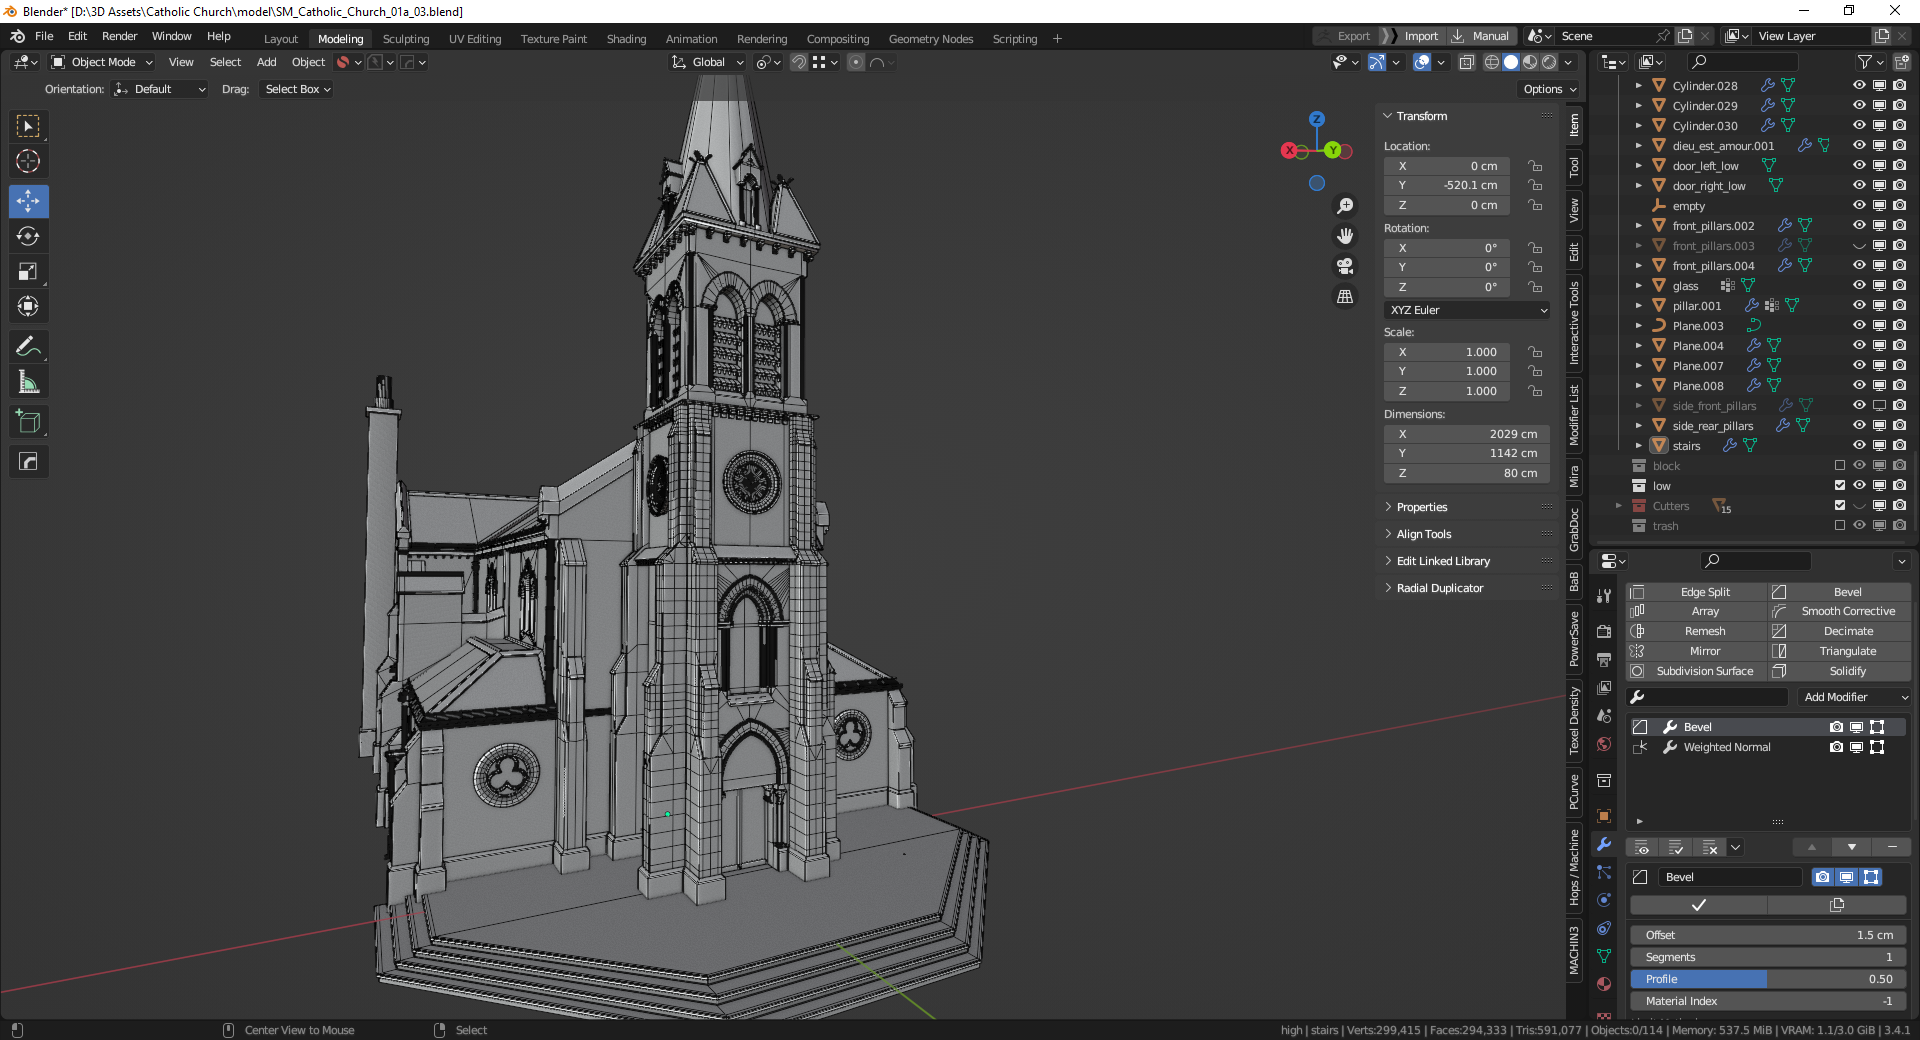Switch to solid viewport shading
Screen dimensions: 1920x1040
1510,62
